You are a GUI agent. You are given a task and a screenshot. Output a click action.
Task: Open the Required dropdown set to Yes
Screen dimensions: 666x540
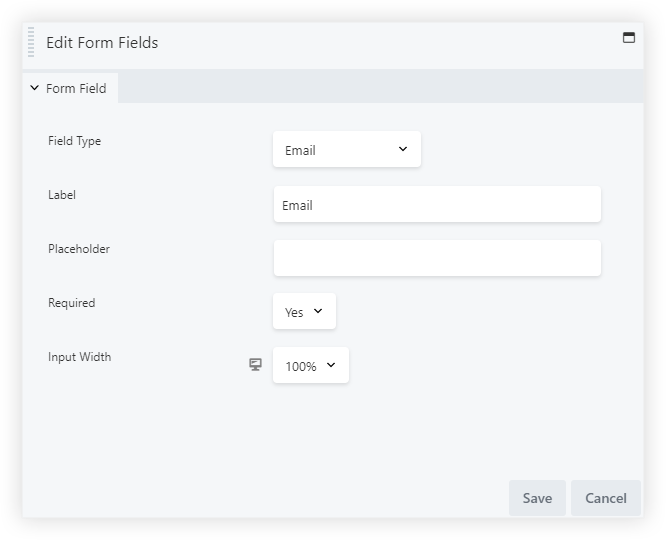[x=304, y=312]
